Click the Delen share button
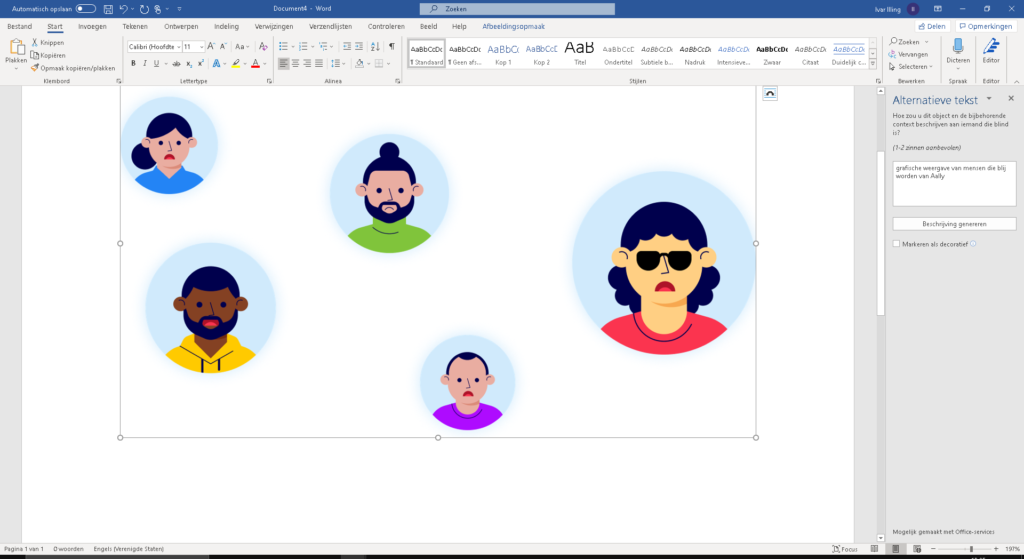 pyautogui.click(x=931, y=26)
